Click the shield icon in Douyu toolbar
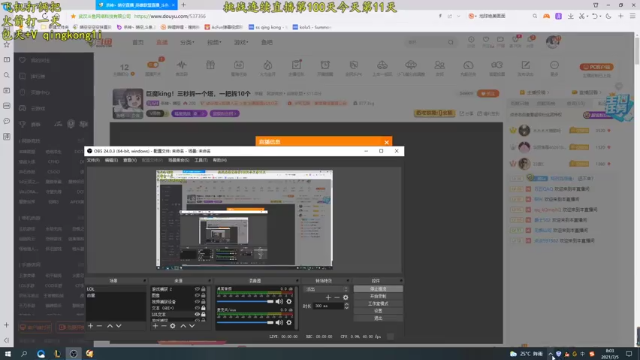Viewport: 640px width, 360px height. coord(353,65)
